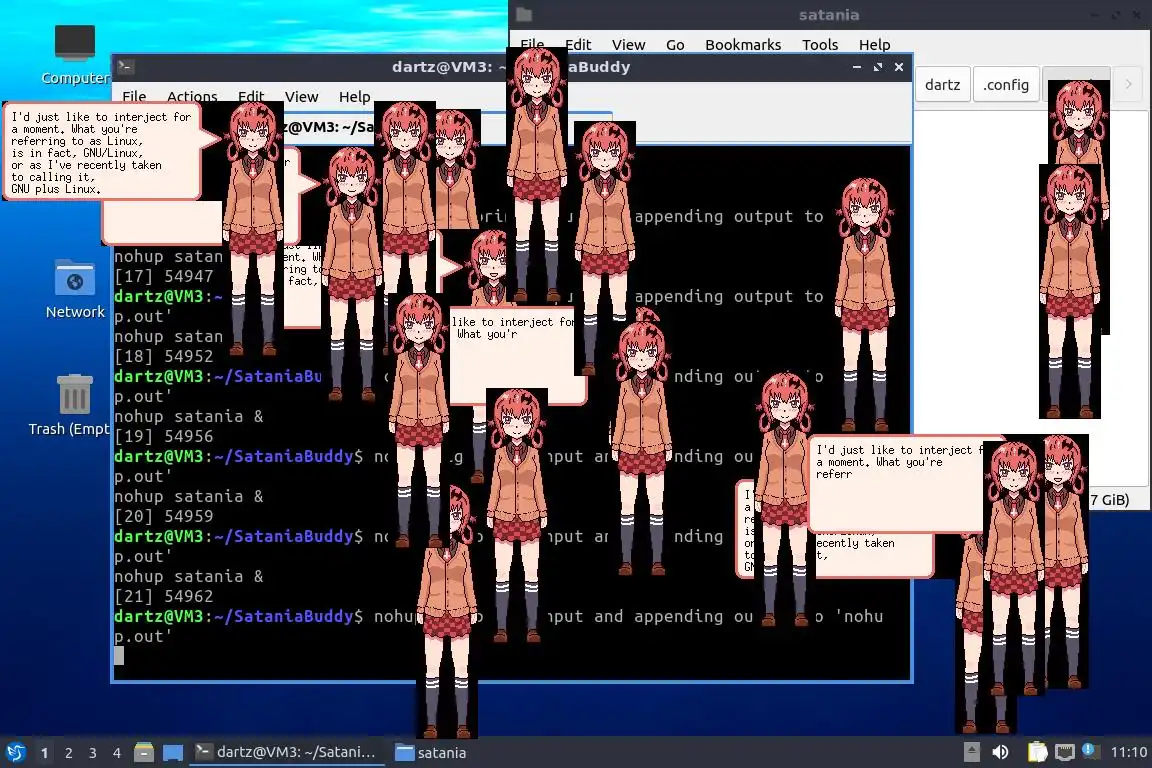
Task: Open the Network desktop icon
Action: point(75,288)
